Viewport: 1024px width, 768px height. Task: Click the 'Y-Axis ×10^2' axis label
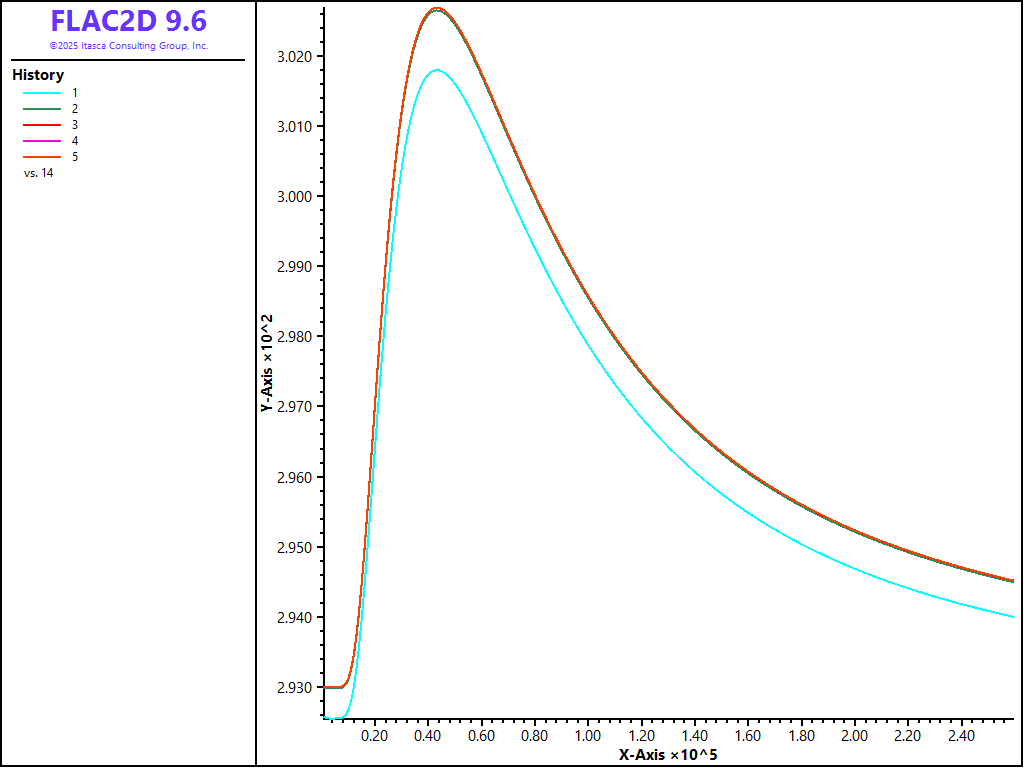click(267, 363)
